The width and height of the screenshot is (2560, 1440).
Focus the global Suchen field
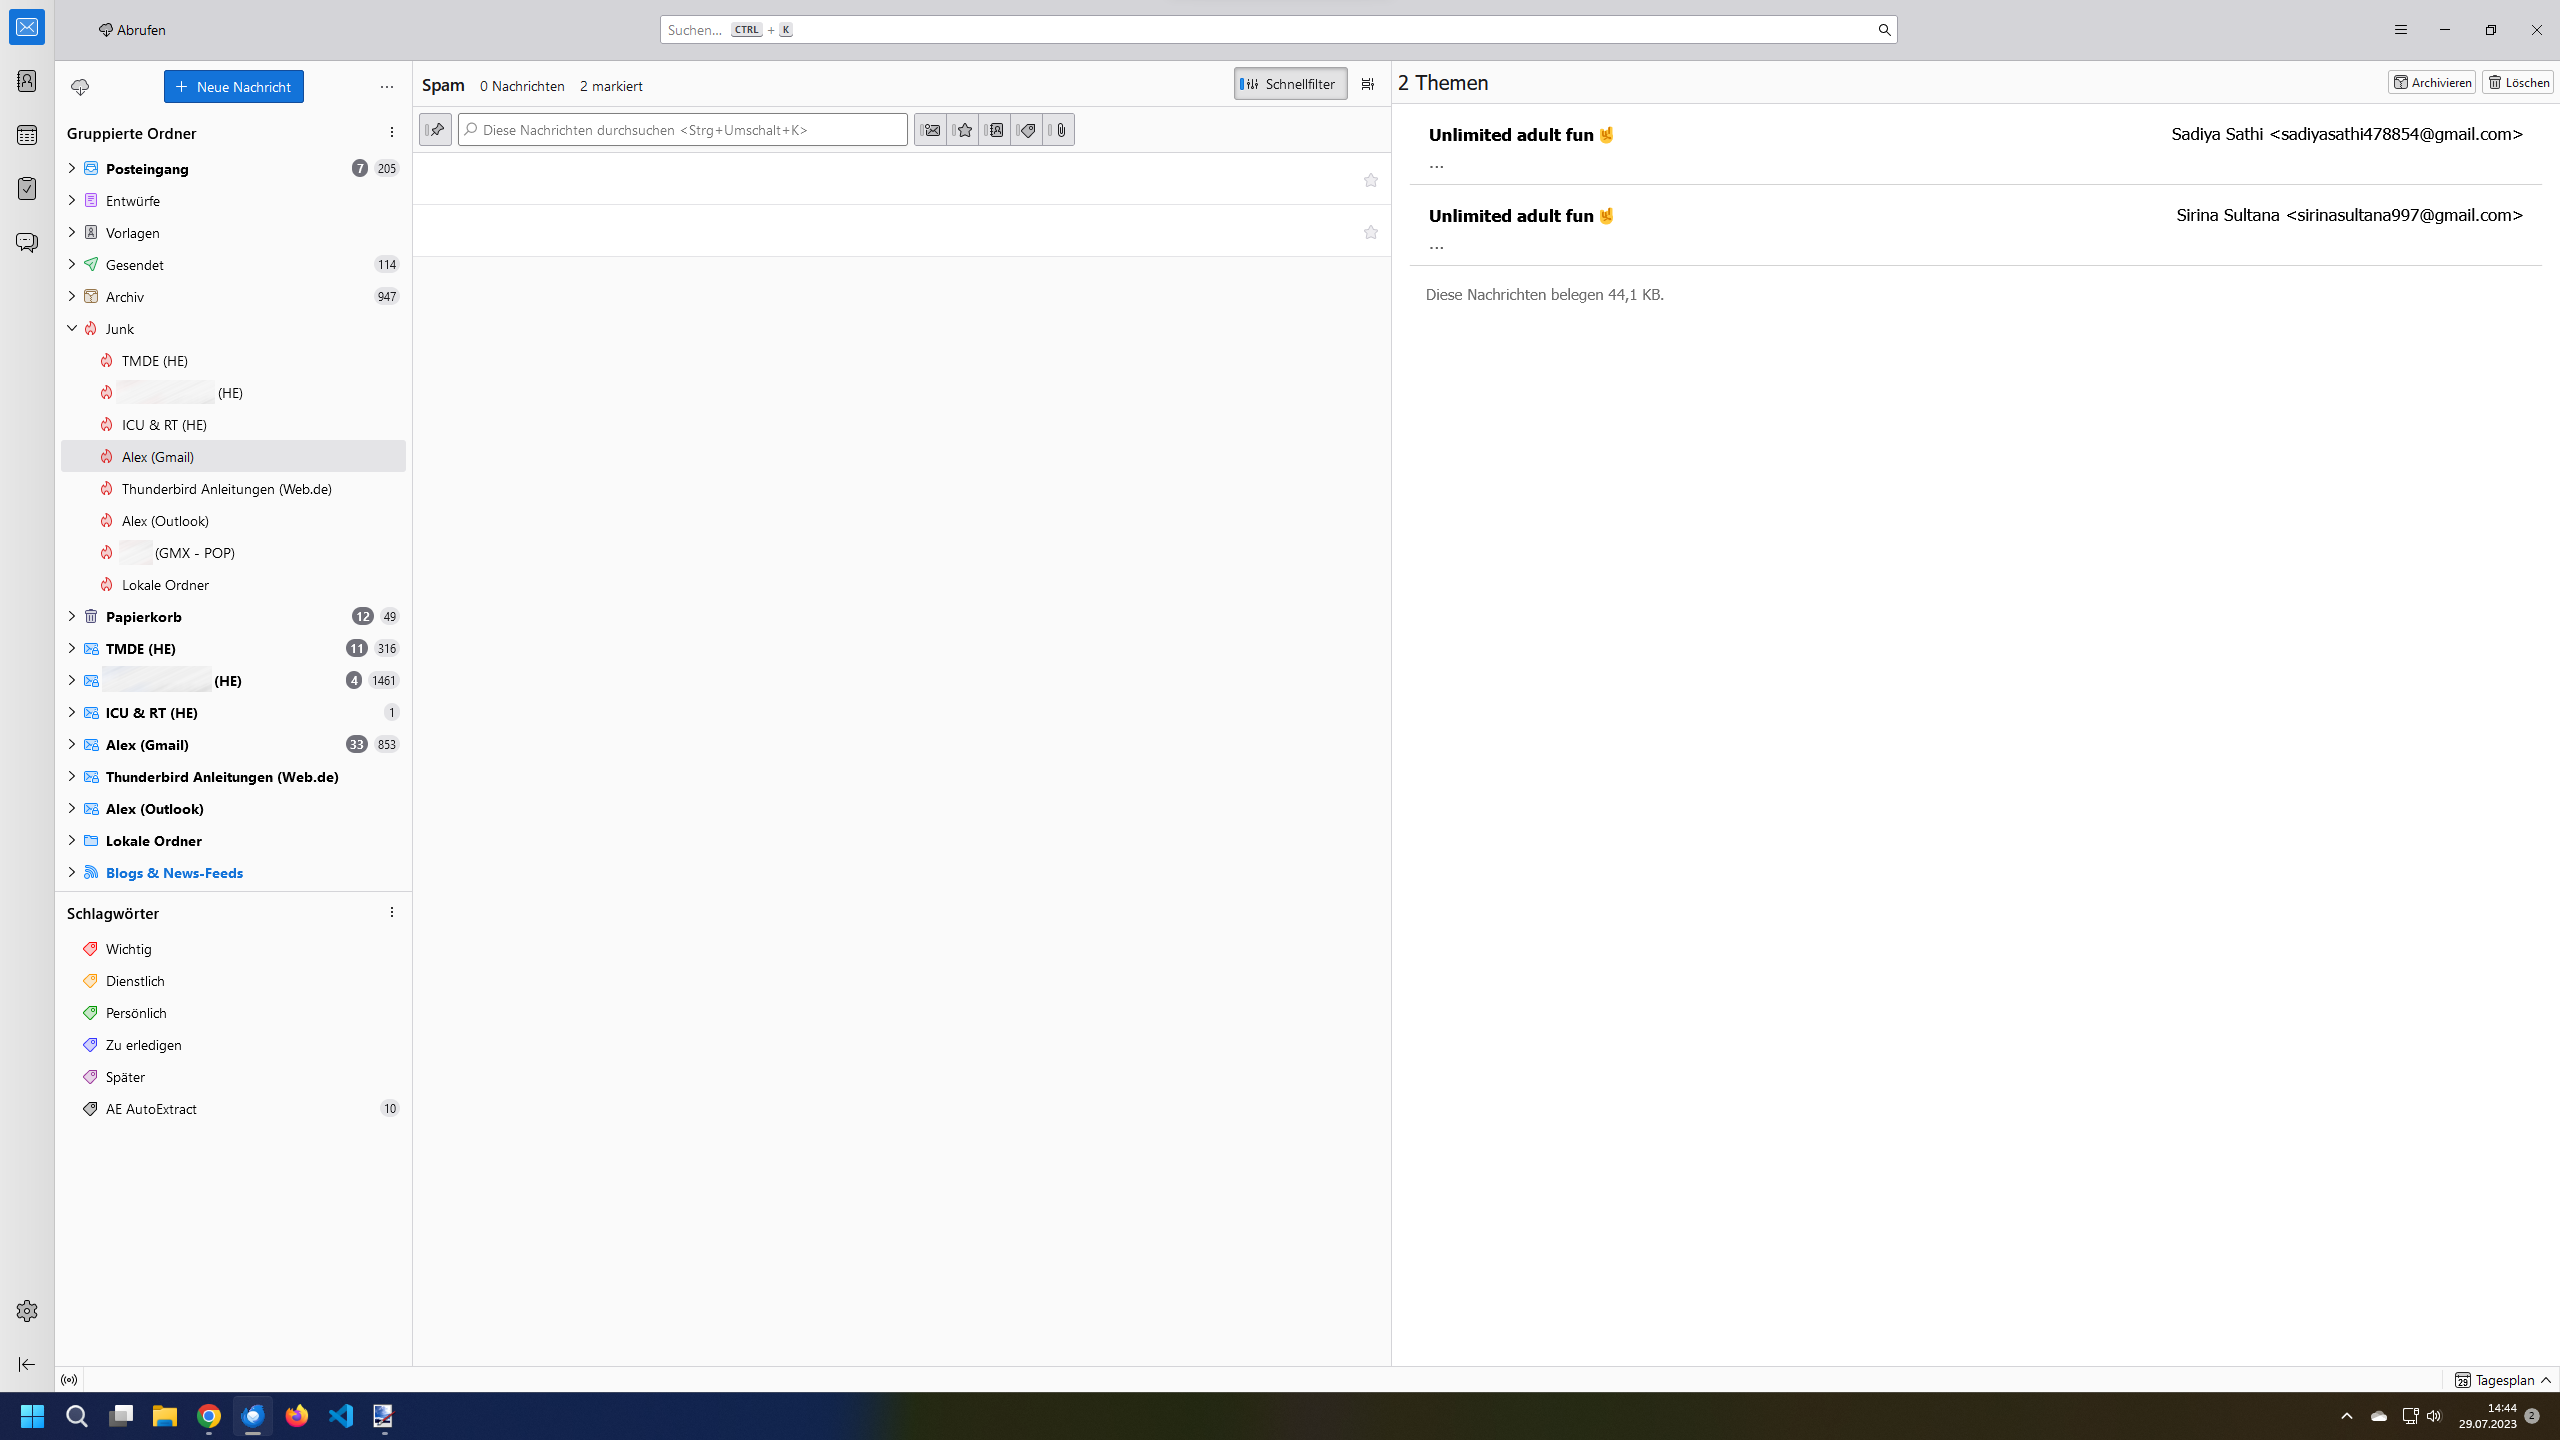coord(1278,30)
